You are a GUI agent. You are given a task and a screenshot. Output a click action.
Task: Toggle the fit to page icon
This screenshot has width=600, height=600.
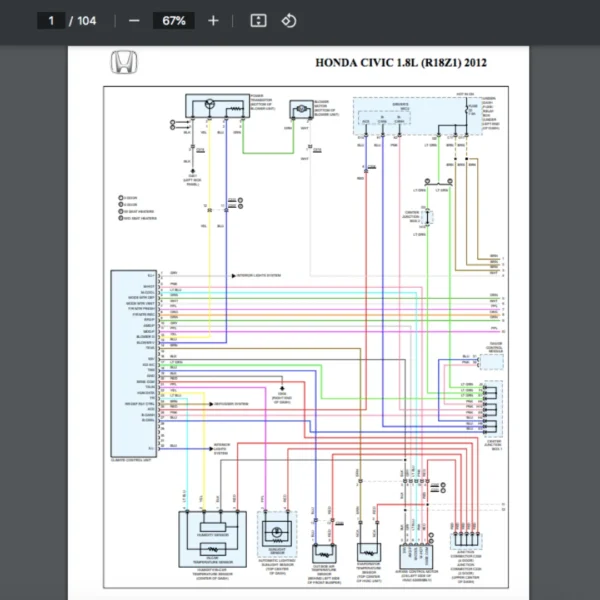pyautogui.click(x=258, y=21)
